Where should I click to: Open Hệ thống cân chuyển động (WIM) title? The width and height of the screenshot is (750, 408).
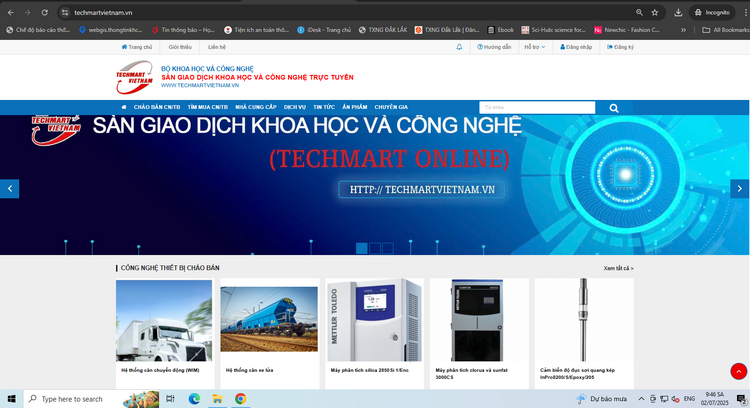pos(160,370)
